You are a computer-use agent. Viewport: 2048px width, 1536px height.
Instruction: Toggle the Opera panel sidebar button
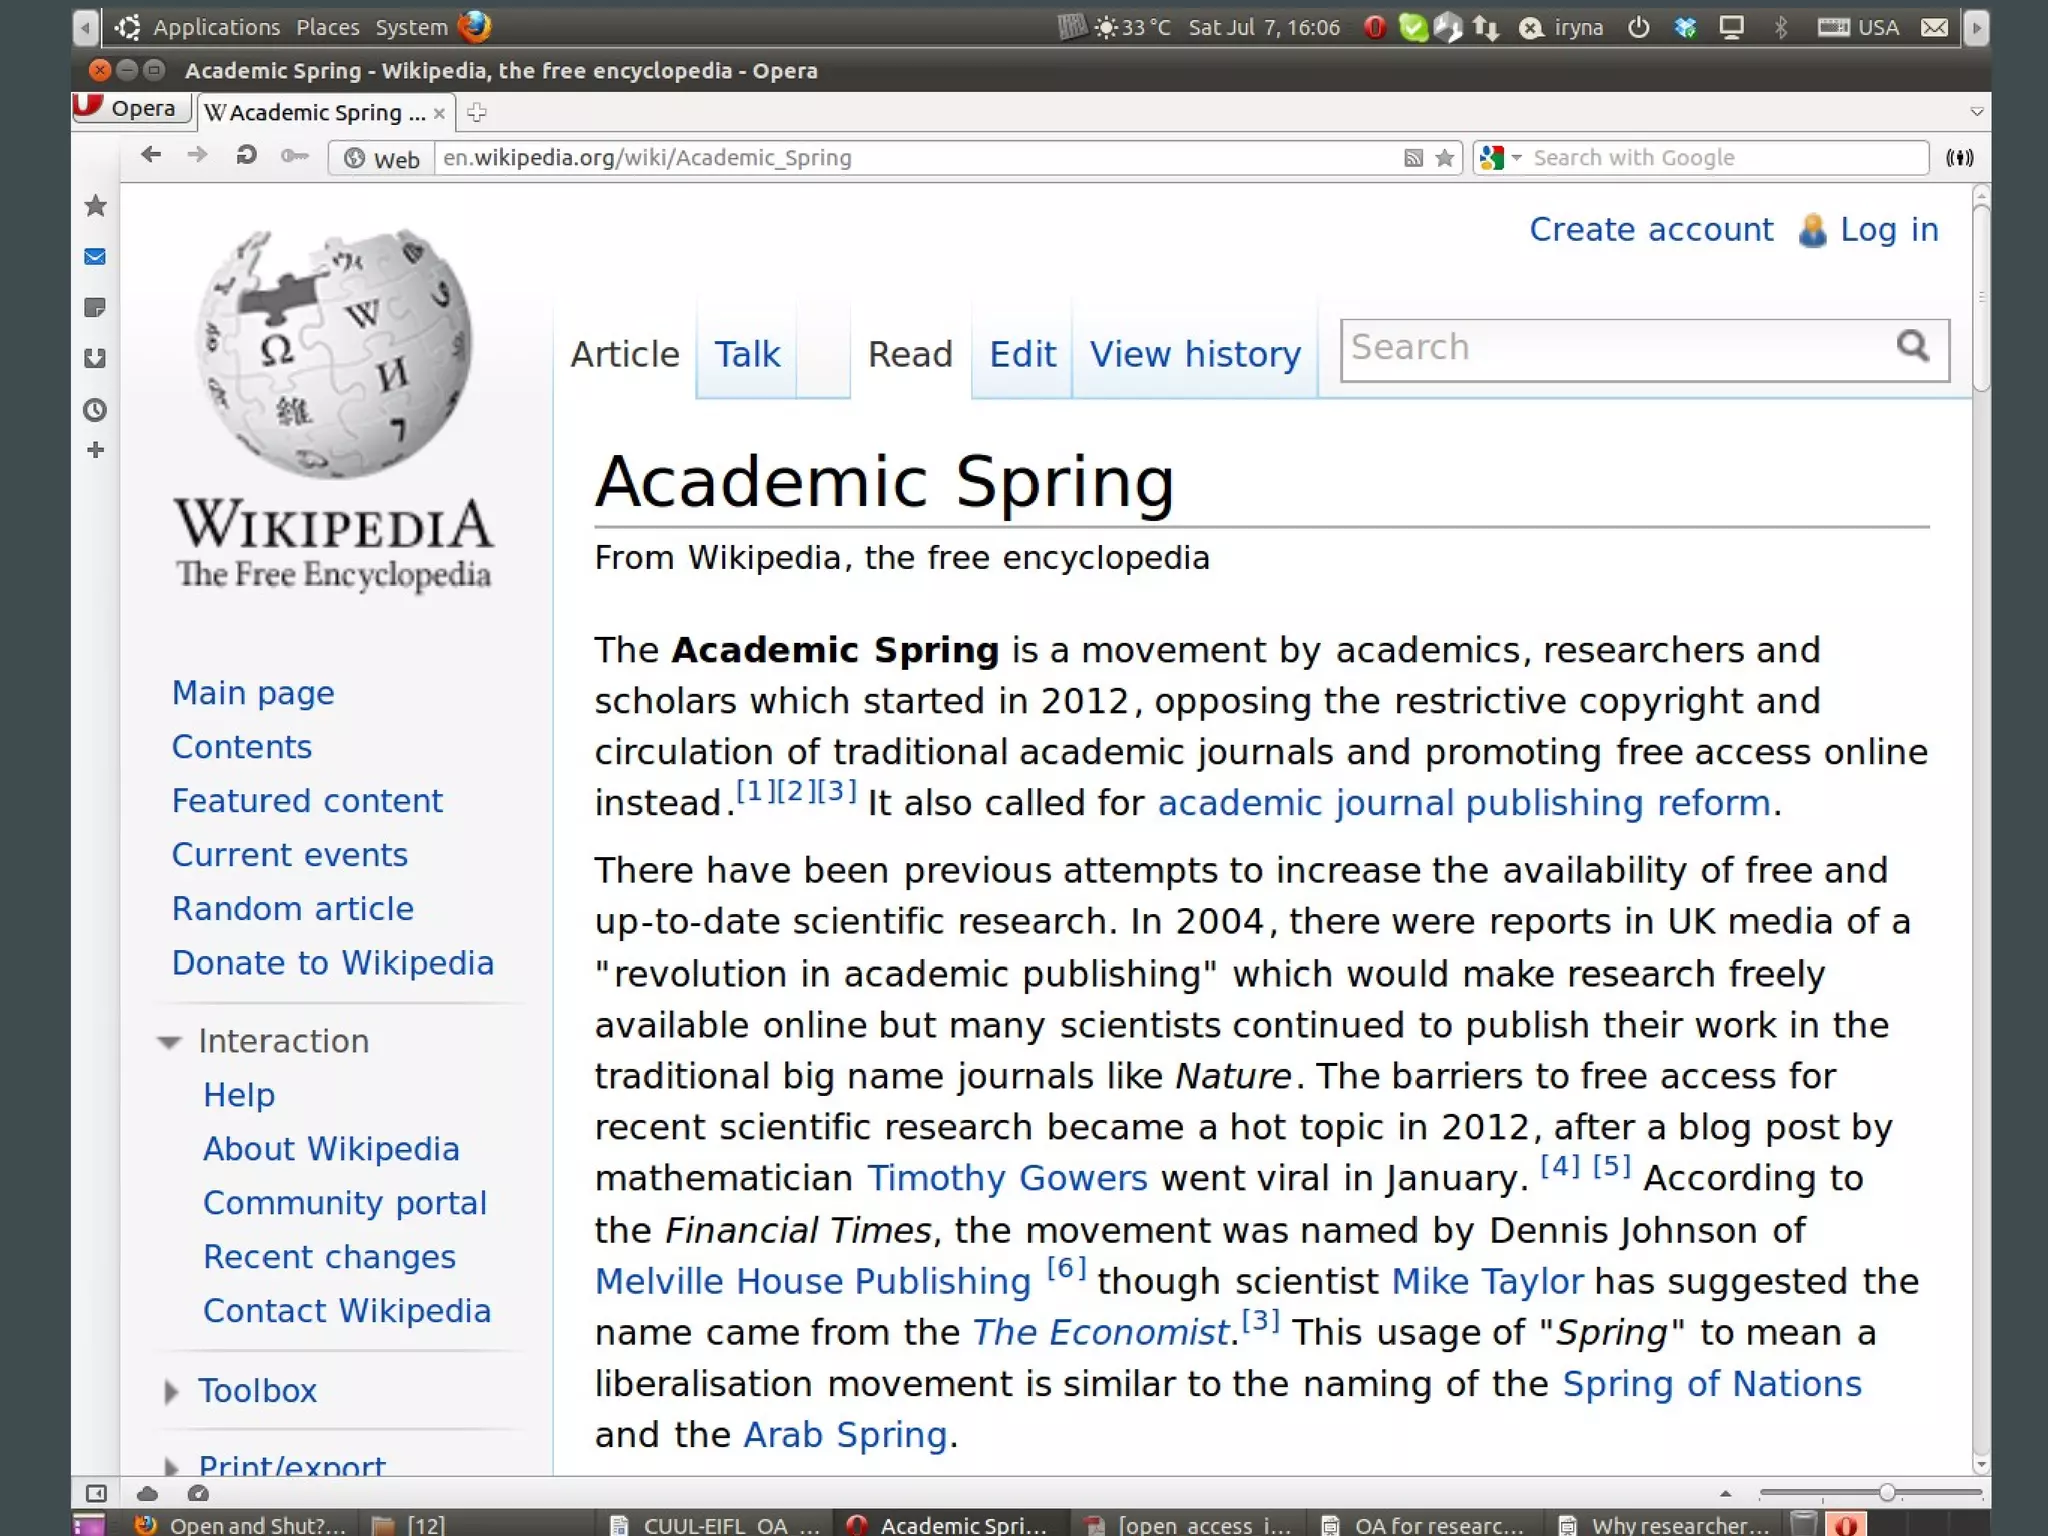tap(96, 1493)
